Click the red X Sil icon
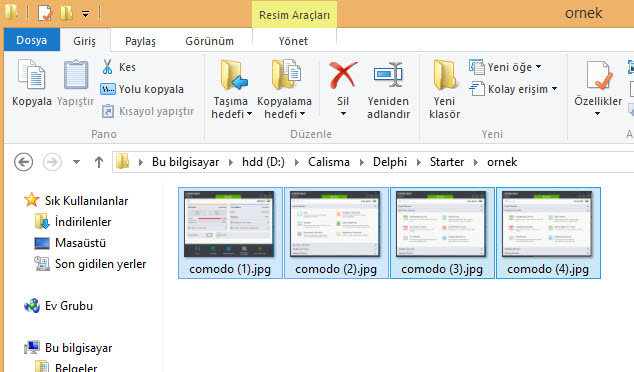This screenshot has width=634, height=372. click(343, 75)
